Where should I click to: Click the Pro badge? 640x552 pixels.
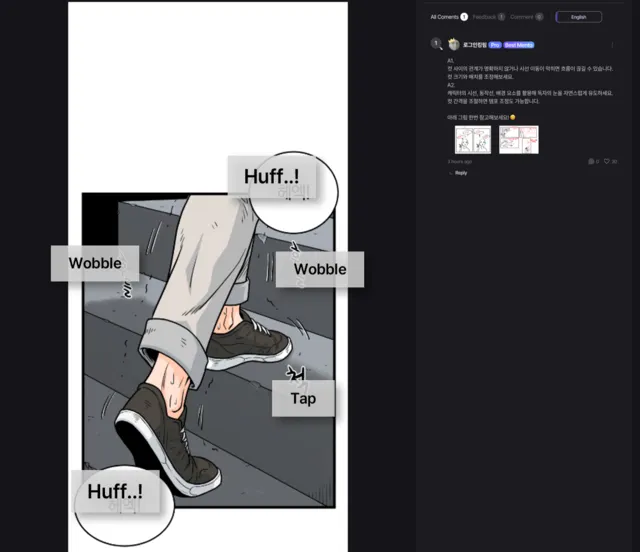tap(495, 45)
